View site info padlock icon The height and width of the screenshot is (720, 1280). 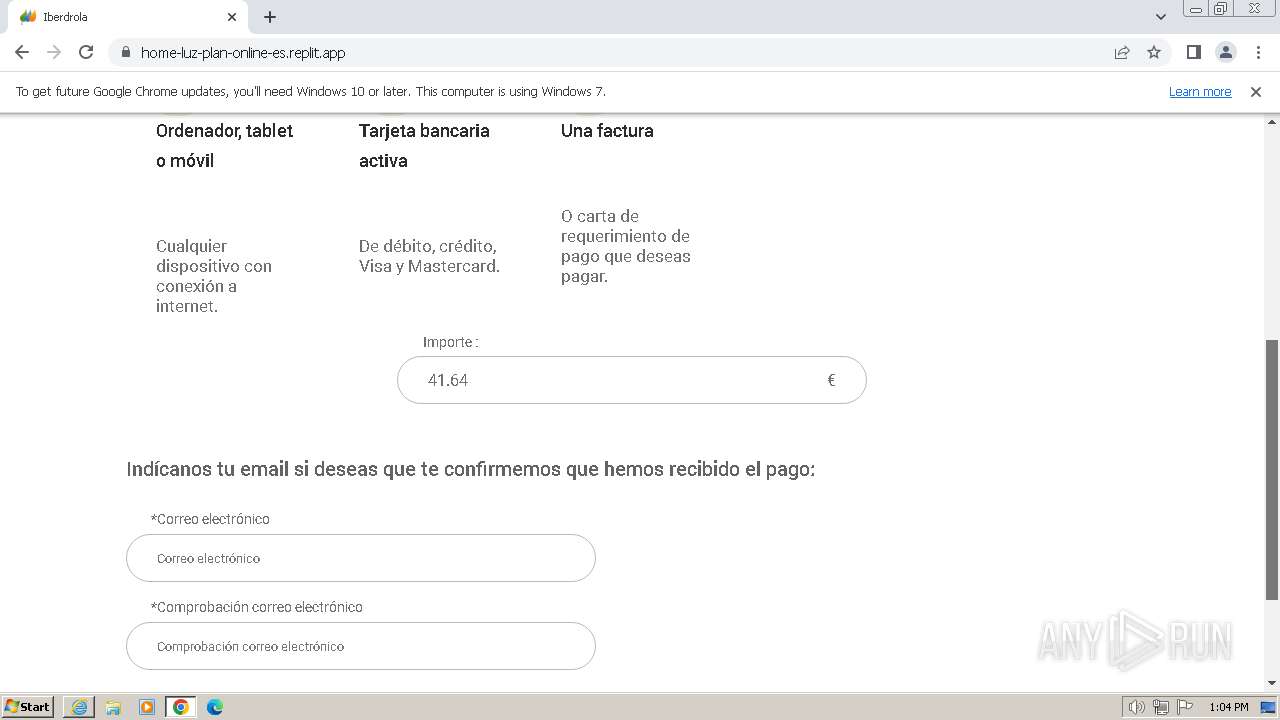pyautogui.click(x=125, y=52)
